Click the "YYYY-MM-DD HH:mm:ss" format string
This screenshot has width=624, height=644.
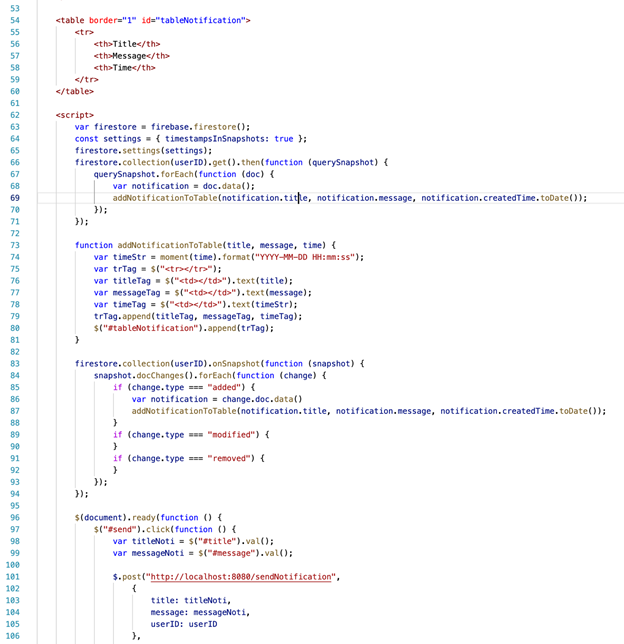click(305, 257)
